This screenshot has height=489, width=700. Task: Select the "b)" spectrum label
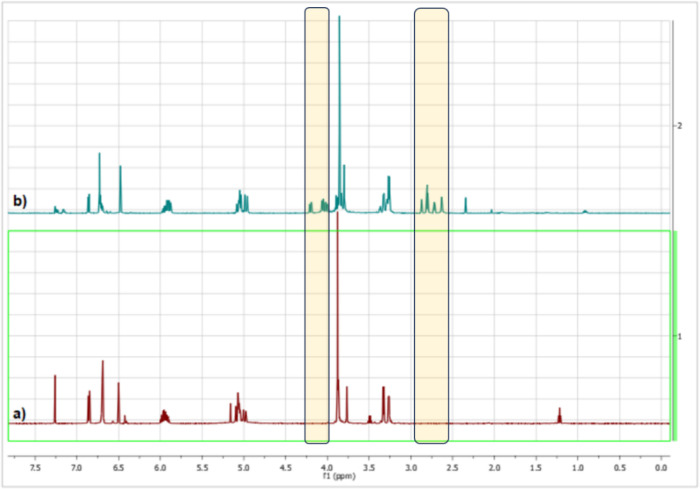tap(20, 201)
